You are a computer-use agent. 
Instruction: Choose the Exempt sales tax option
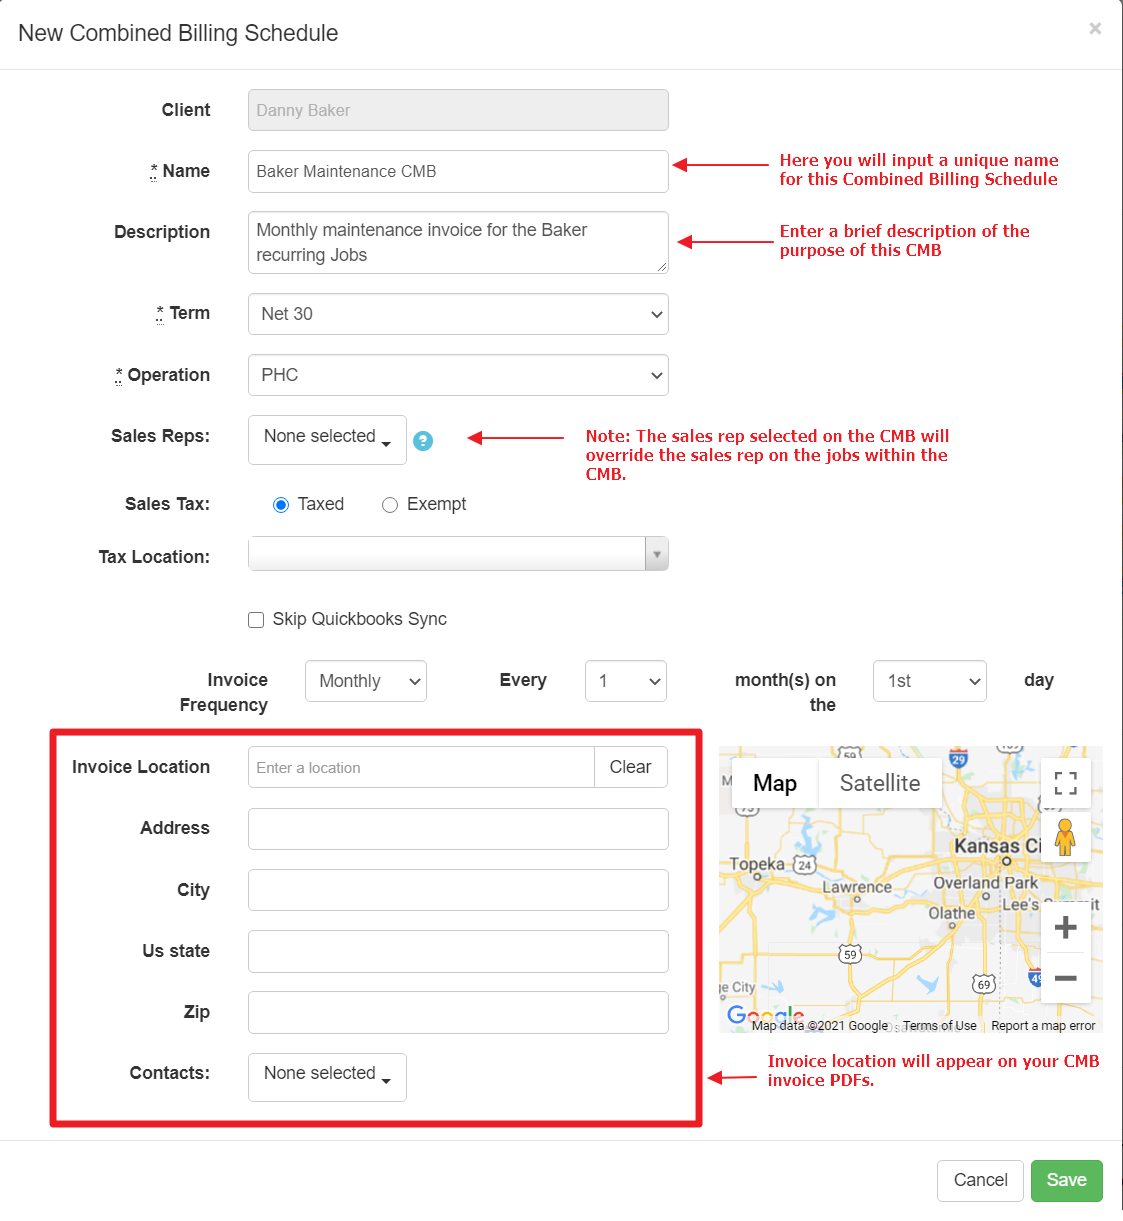390,505
